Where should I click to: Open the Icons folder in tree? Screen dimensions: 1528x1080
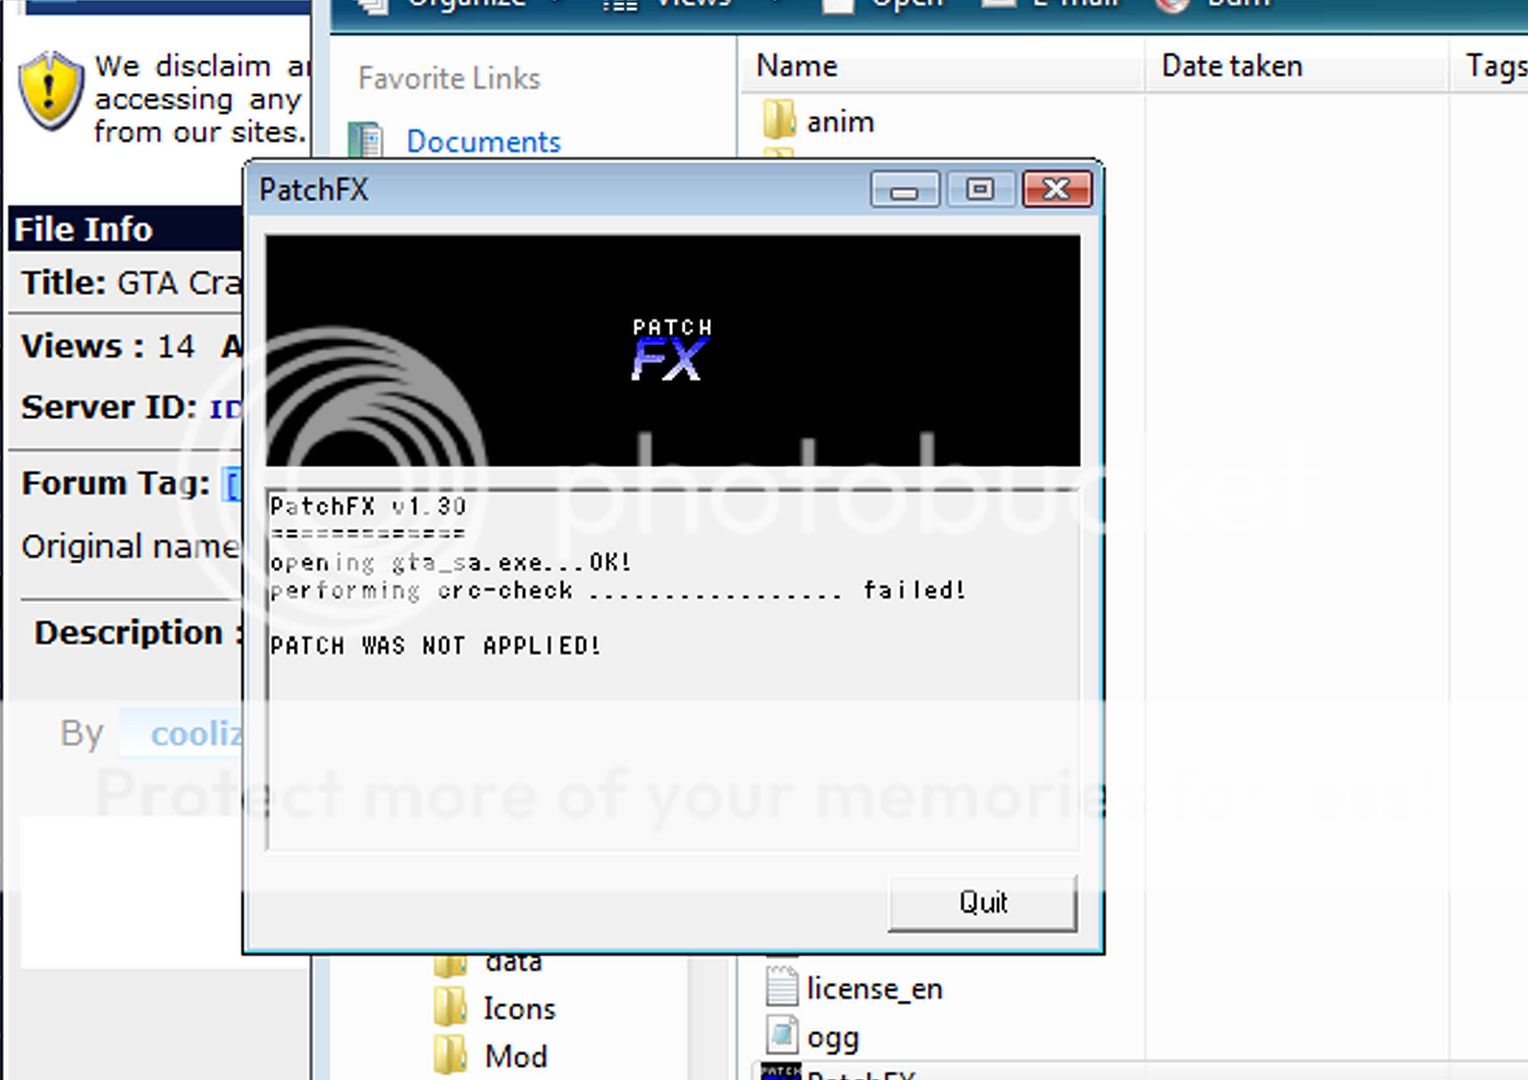[518, 1008]
